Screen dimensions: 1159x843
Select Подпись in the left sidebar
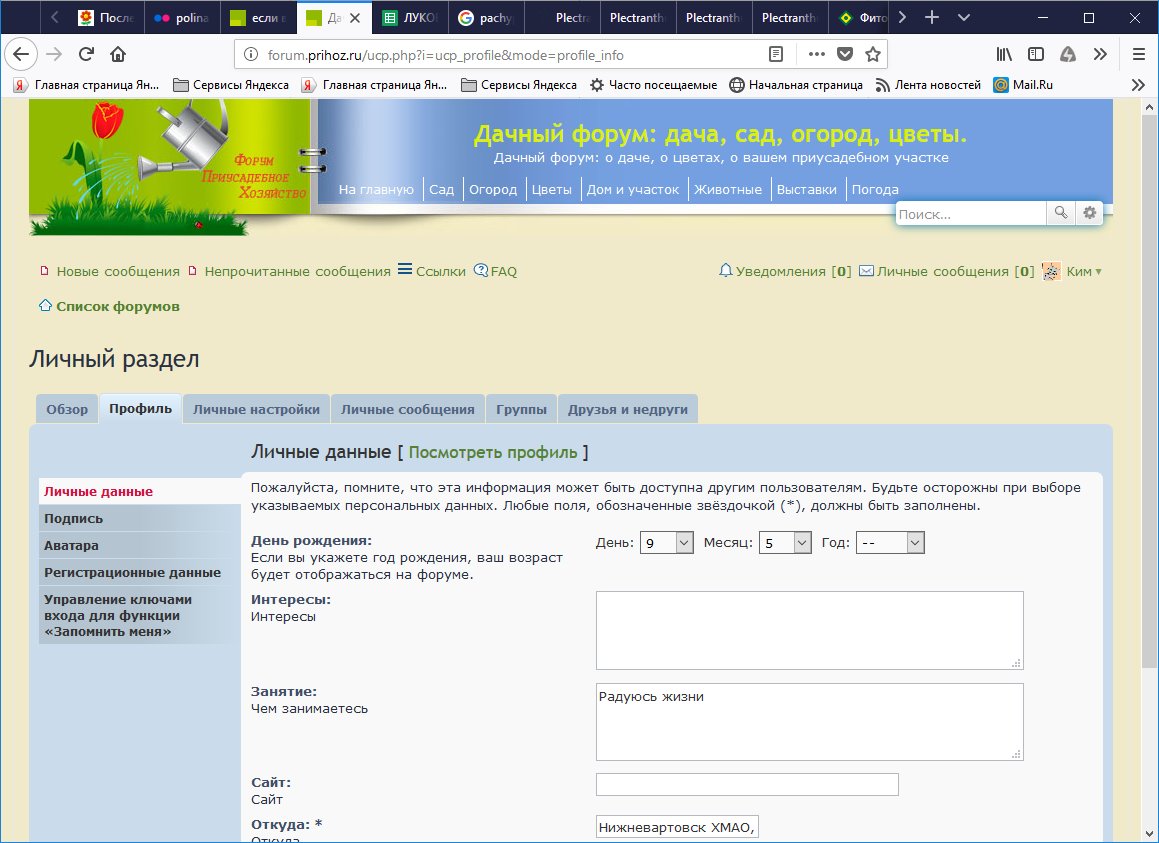coord(74,519)
